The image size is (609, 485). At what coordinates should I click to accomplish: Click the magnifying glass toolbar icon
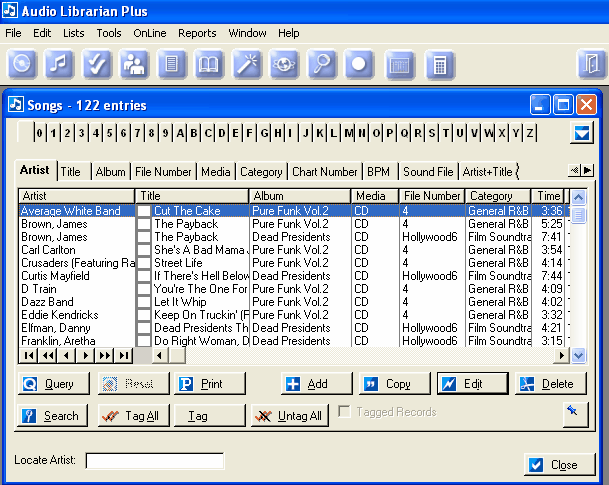click(x=322, y=64)
